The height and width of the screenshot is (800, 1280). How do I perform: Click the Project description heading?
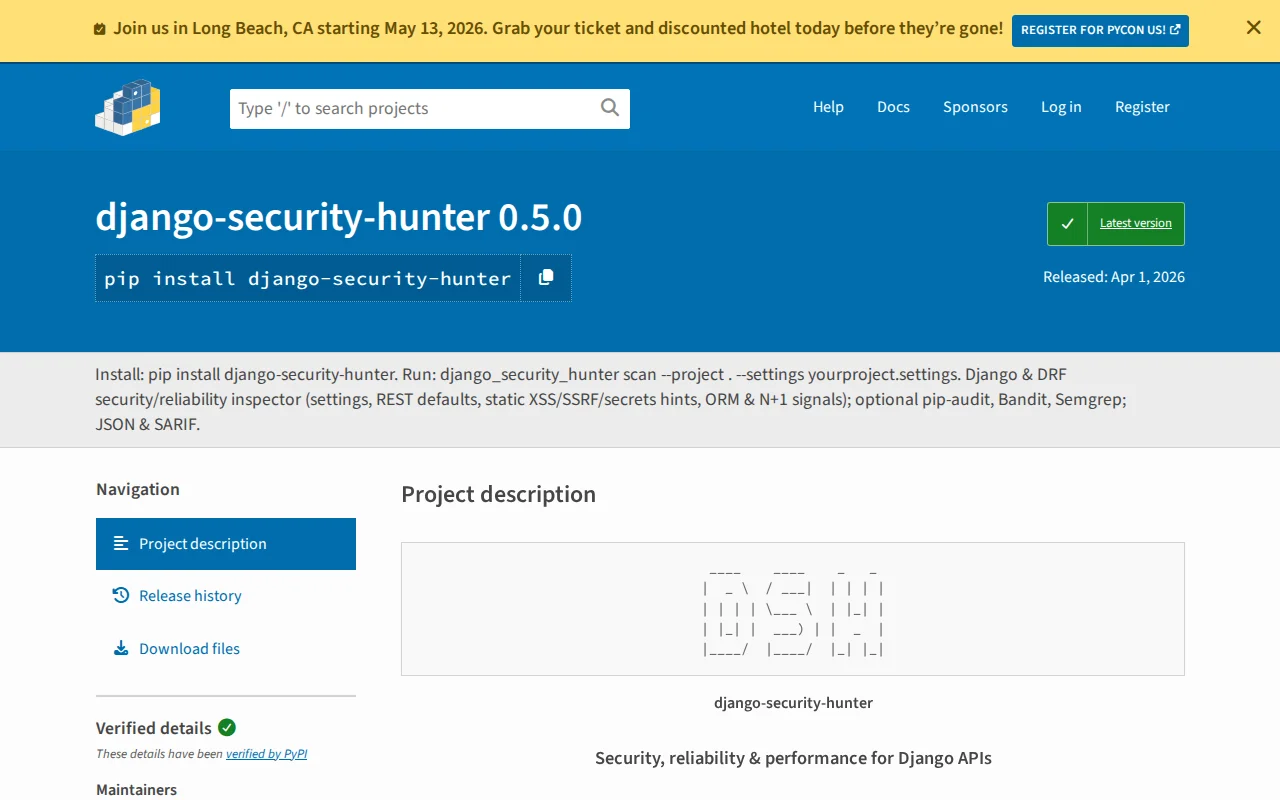[498, 494]
